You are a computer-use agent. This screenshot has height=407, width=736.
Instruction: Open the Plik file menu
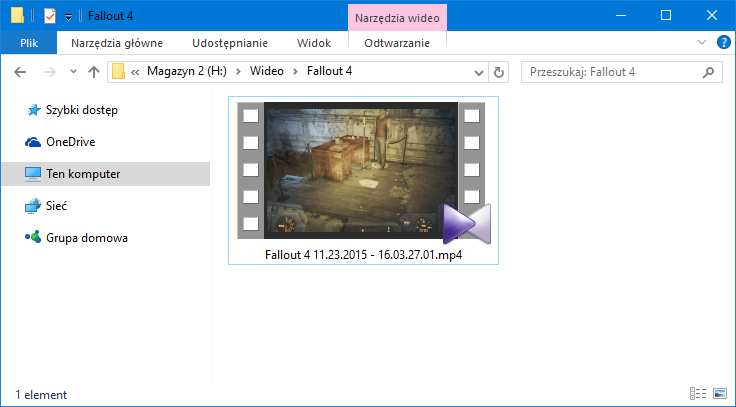(29, 43)
